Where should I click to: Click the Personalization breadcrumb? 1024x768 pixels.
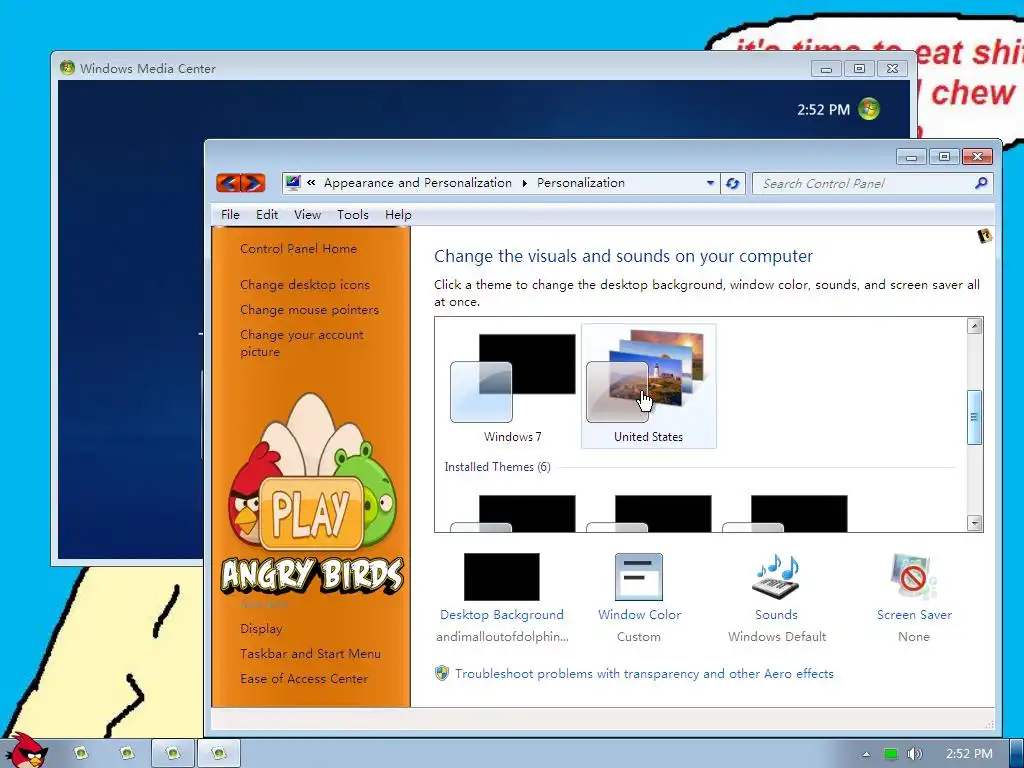581,183
